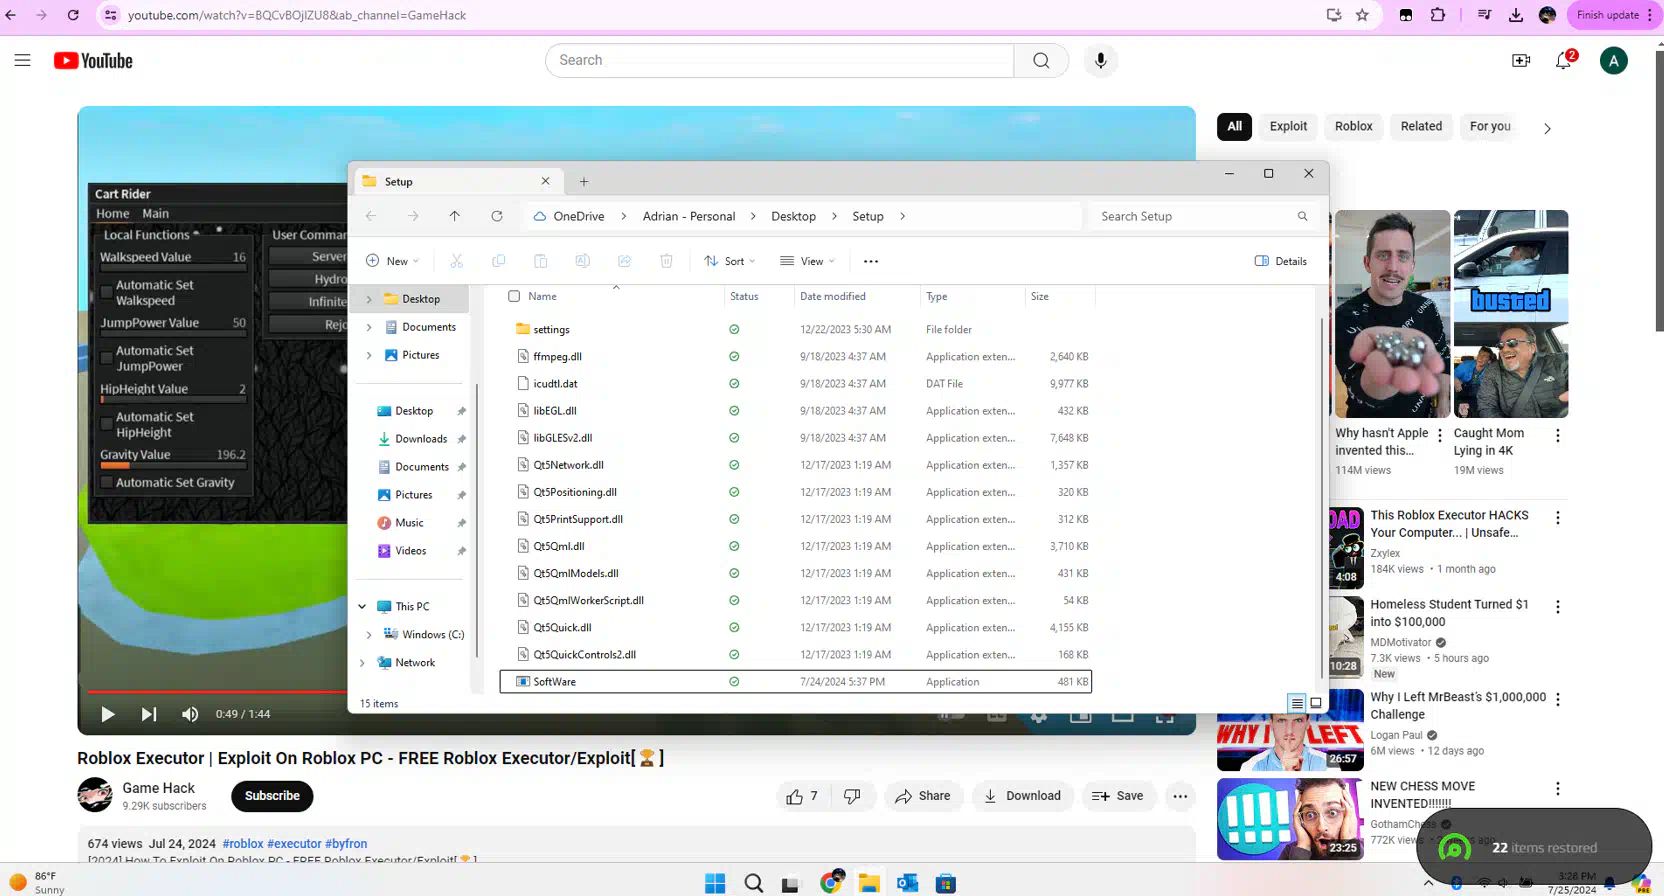Open taskbar Search magnifier
This screenshot has width=1664, height=896.
click(x=754, y=883)
